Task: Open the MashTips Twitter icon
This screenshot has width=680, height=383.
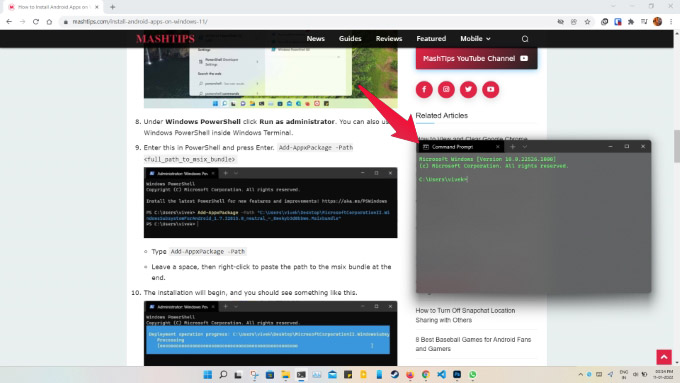Action: pos(468,89)
